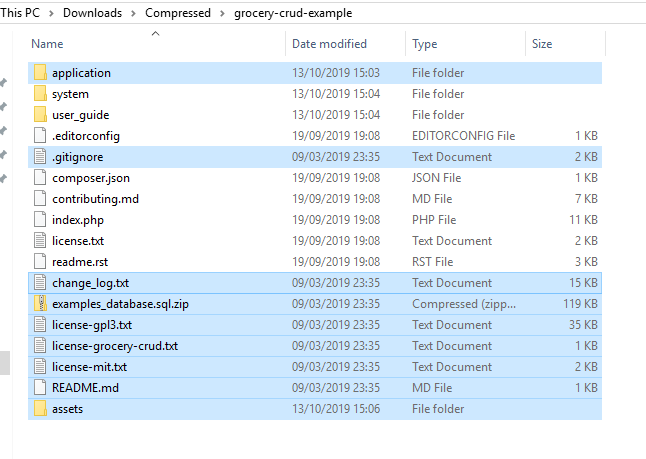The image size is (646, 459).
Task: Expand dropdown arrow after This PC
Action: click(x=51, y=14)
